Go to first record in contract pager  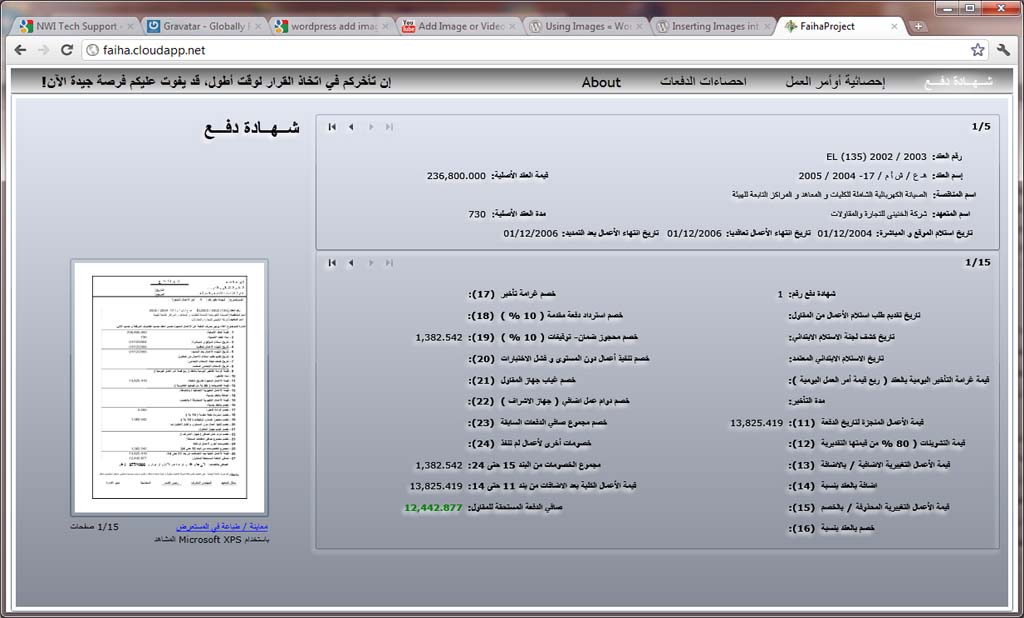[332, 127]
